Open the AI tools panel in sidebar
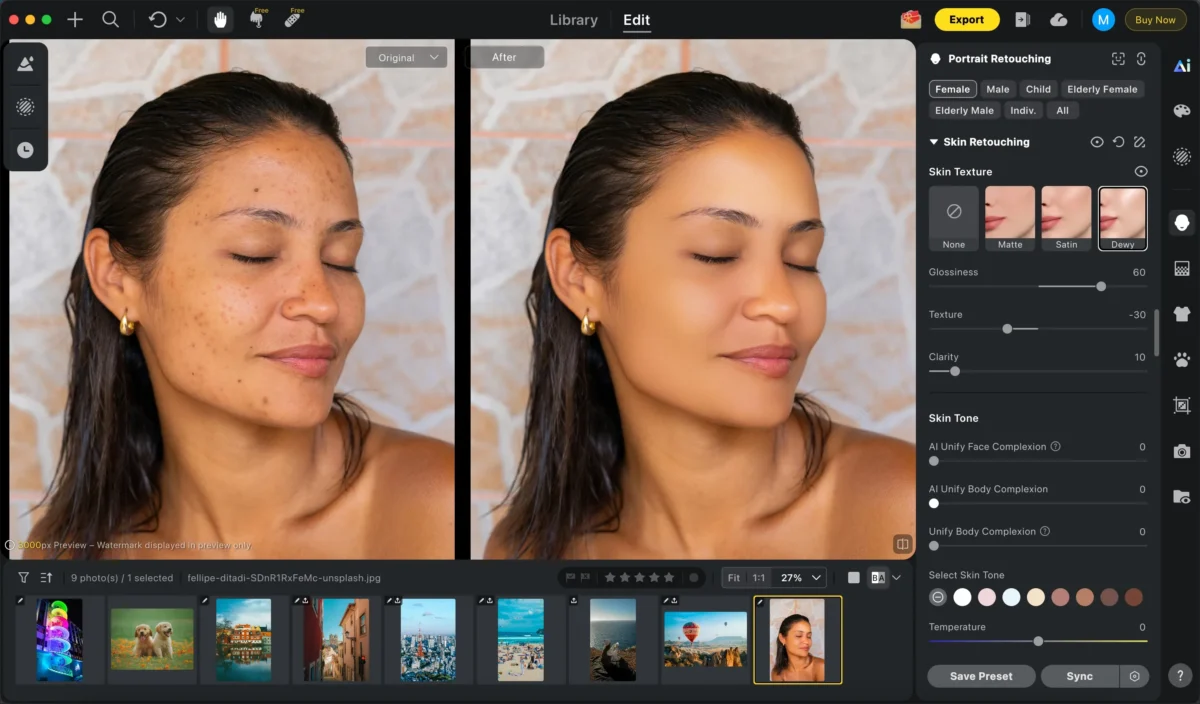 click(x=1182, y=66)
